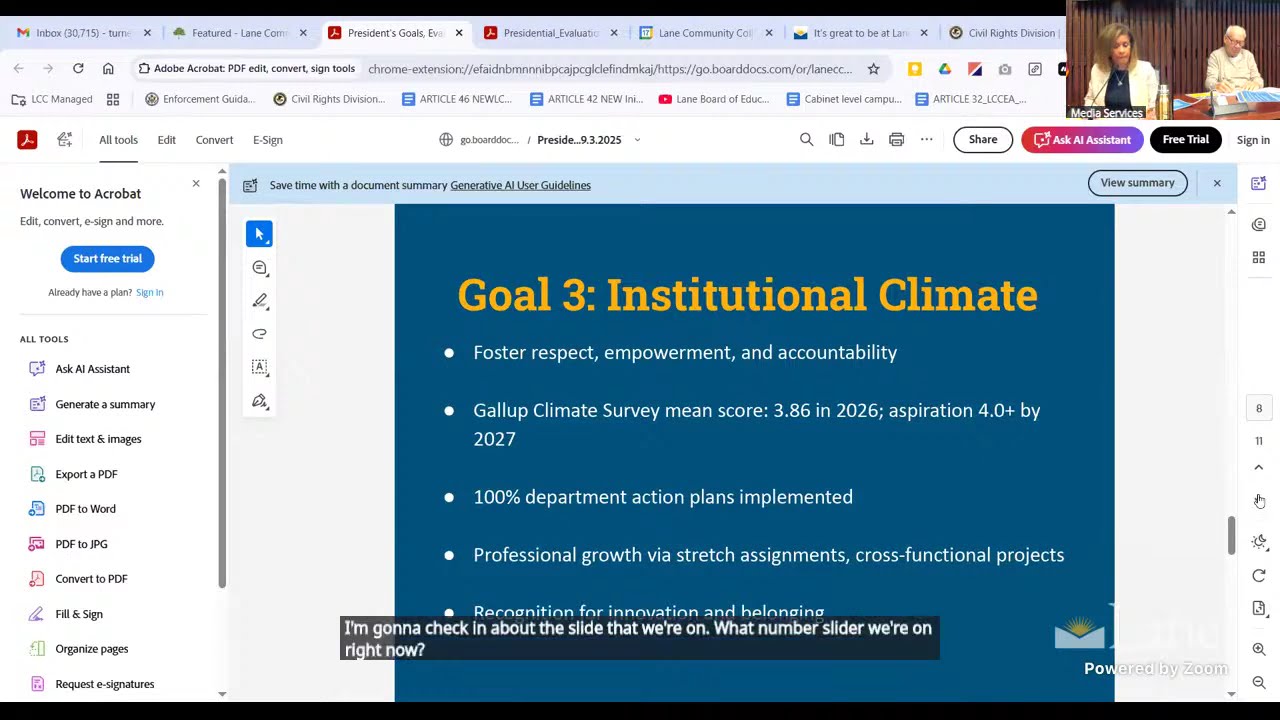Open the search magnifier in Acrobat toolbar
Viewport: 1280px width, 720px height.
click(x=806, y=140)
